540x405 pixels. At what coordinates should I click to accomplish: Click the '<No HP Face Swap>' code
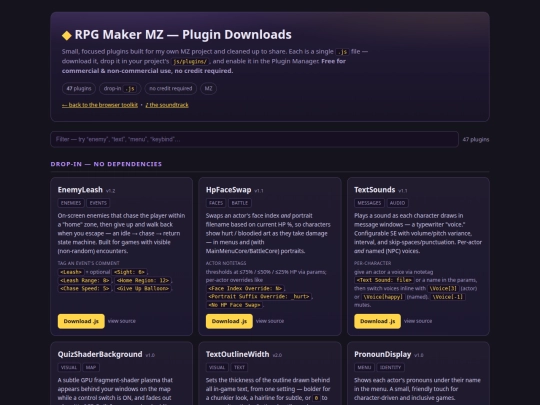234,305
